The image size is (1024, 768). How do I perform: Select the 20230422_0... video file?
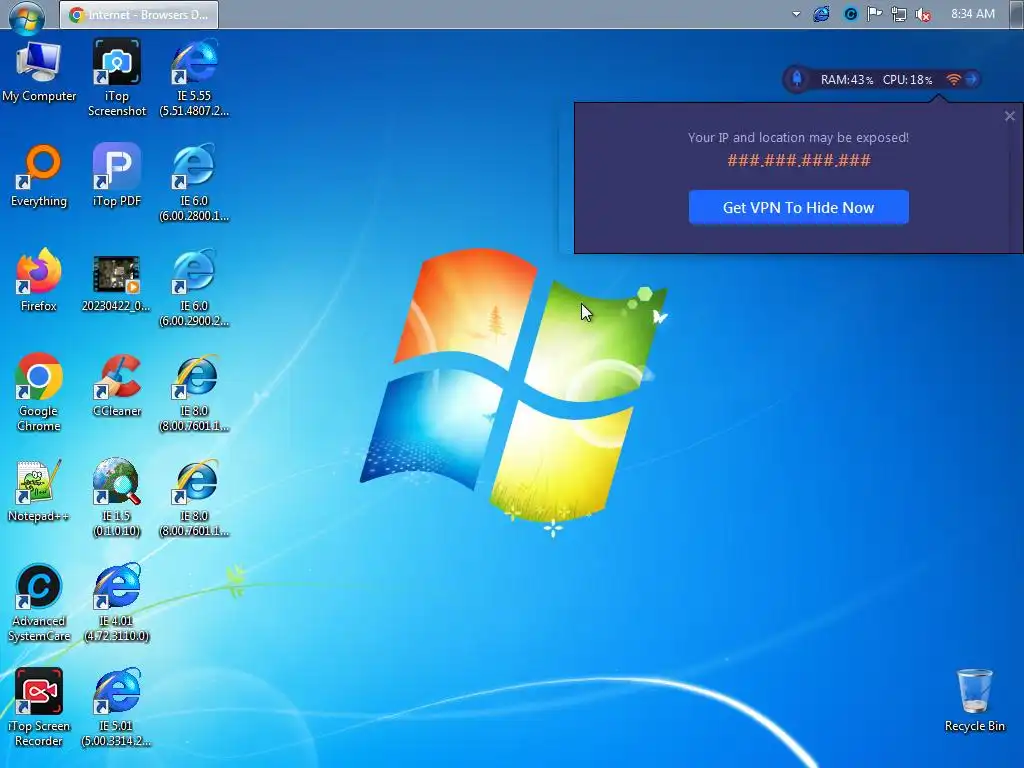[116, 283]
